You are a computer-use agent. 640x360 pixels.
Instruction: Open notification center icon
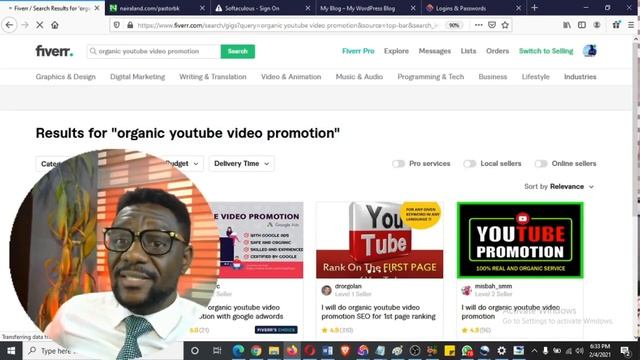(x=625, y=351)
